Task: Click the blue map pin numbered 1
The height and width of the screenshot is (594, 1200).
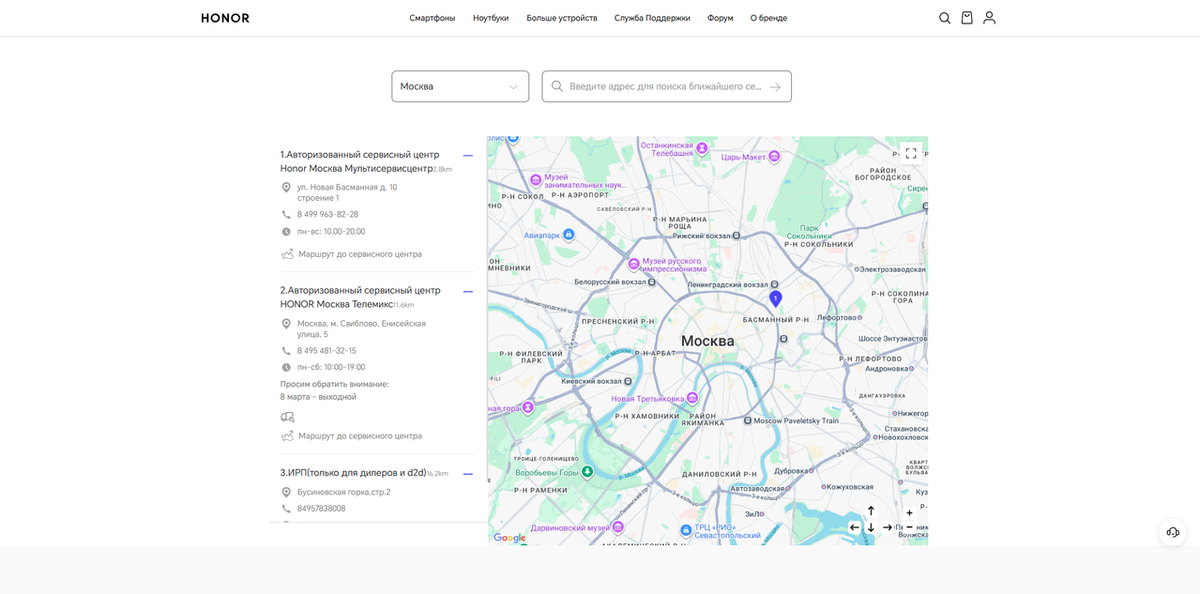Action: point(775,298)
